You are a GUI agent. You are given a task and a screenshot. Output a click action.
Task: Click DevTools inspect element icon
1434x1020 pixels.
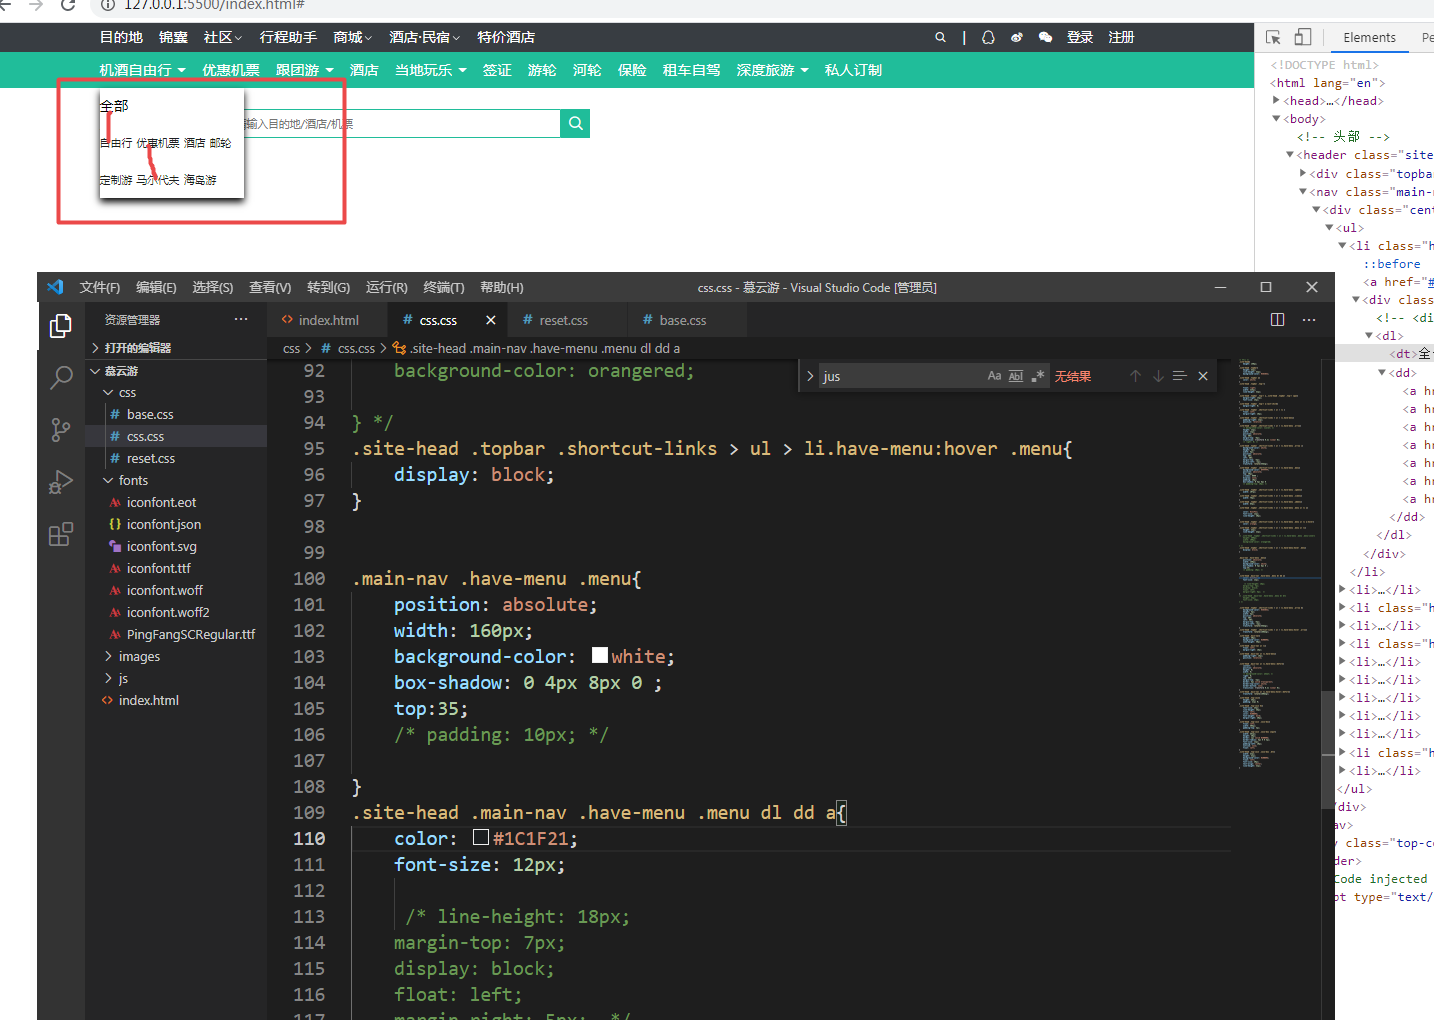point(1273,37)
